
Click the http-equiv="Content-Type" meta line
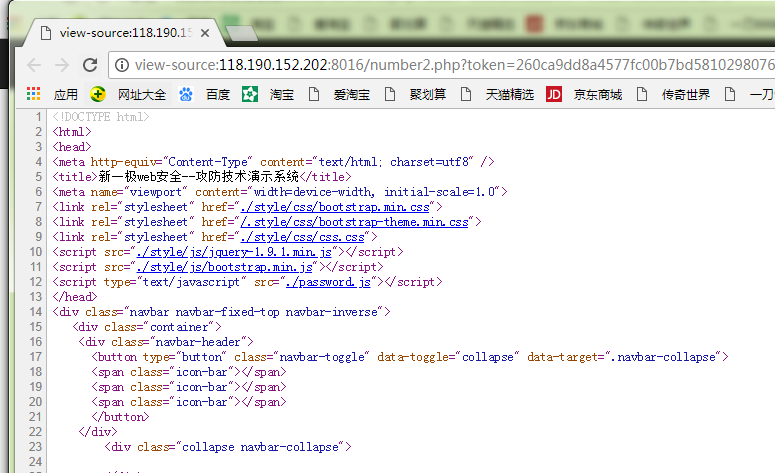point(273,162)
